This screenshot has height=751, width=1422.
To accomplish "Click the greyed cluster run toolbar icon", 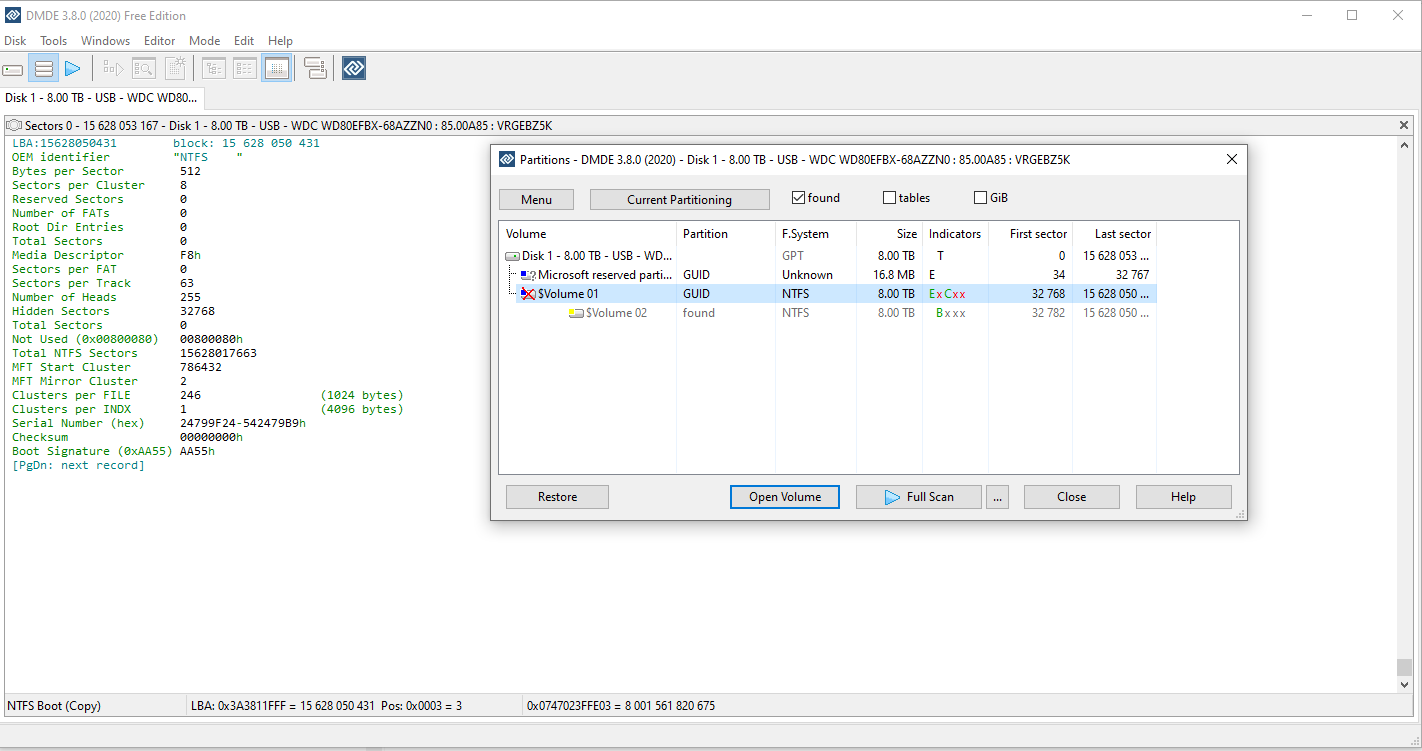I will (x=113, y=69).
